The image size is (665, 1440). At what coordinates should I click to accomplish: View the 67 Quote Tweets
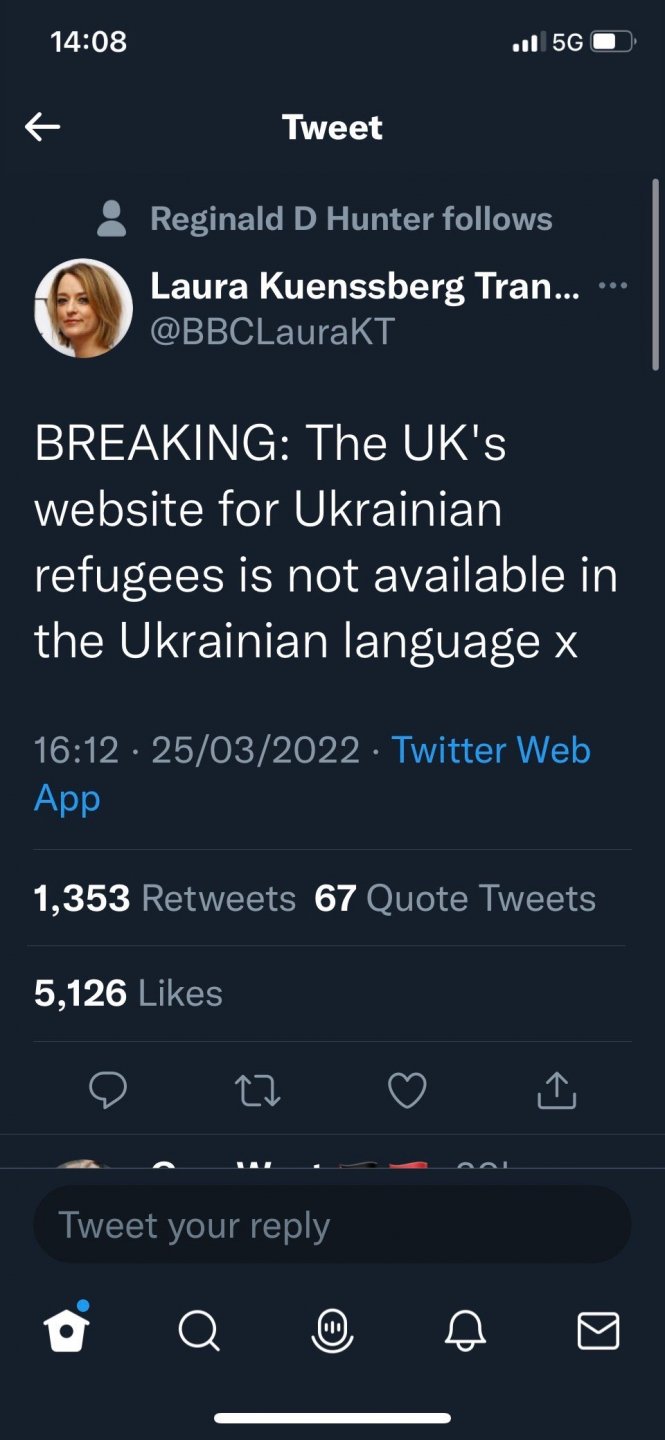click(x=455, y=898)
